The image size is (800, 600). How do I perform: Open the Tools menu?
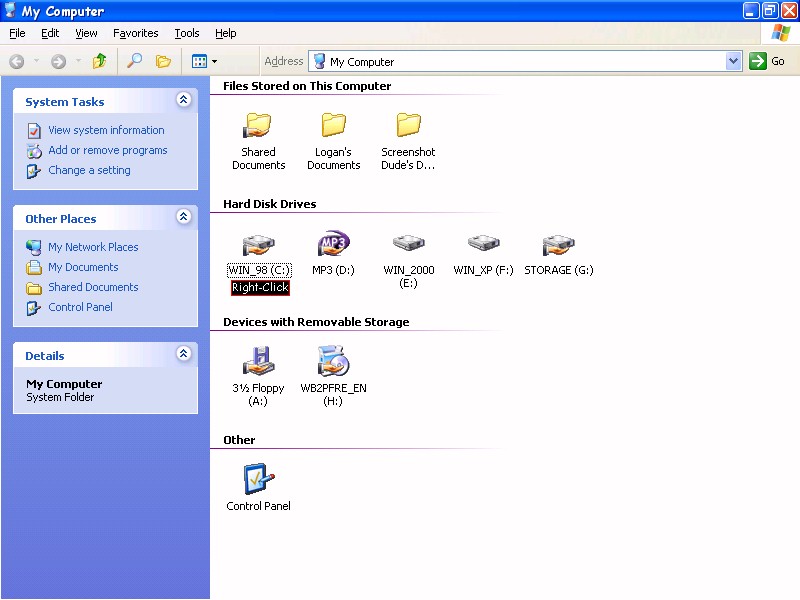(x=186, y=33)
